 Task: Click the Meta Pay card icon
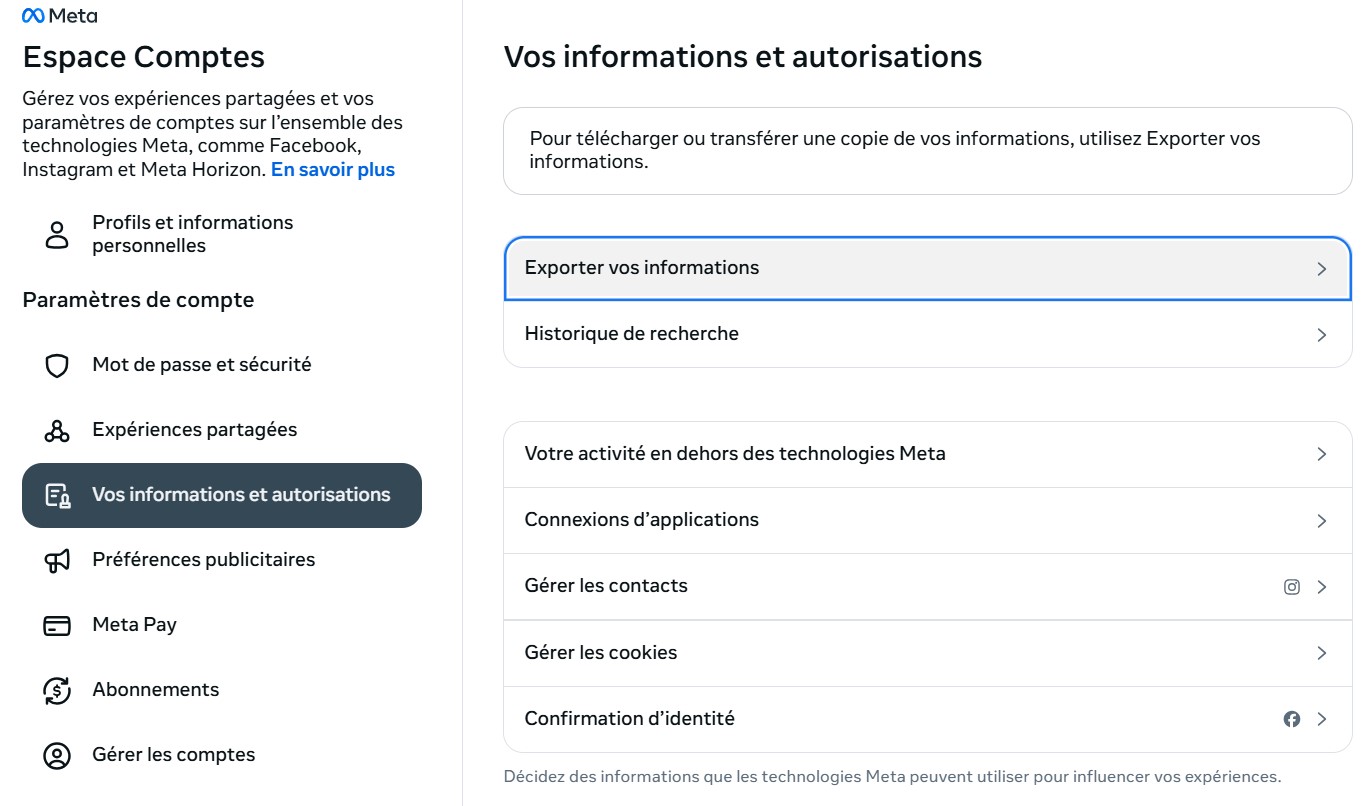coord(57,625)
